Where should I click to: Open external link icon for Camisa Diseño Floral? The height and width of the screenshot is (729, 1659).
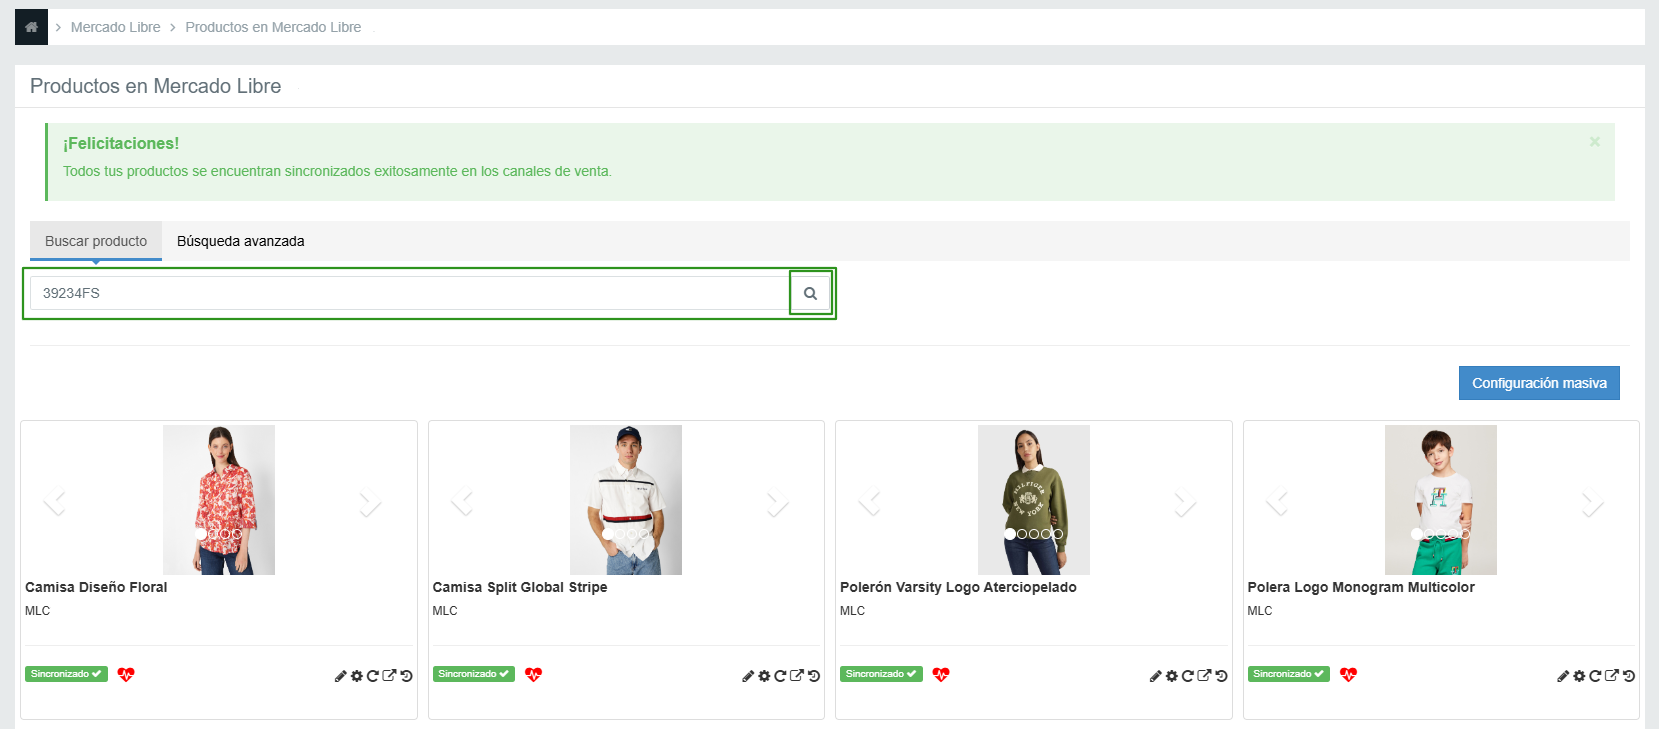coord(389,676)
